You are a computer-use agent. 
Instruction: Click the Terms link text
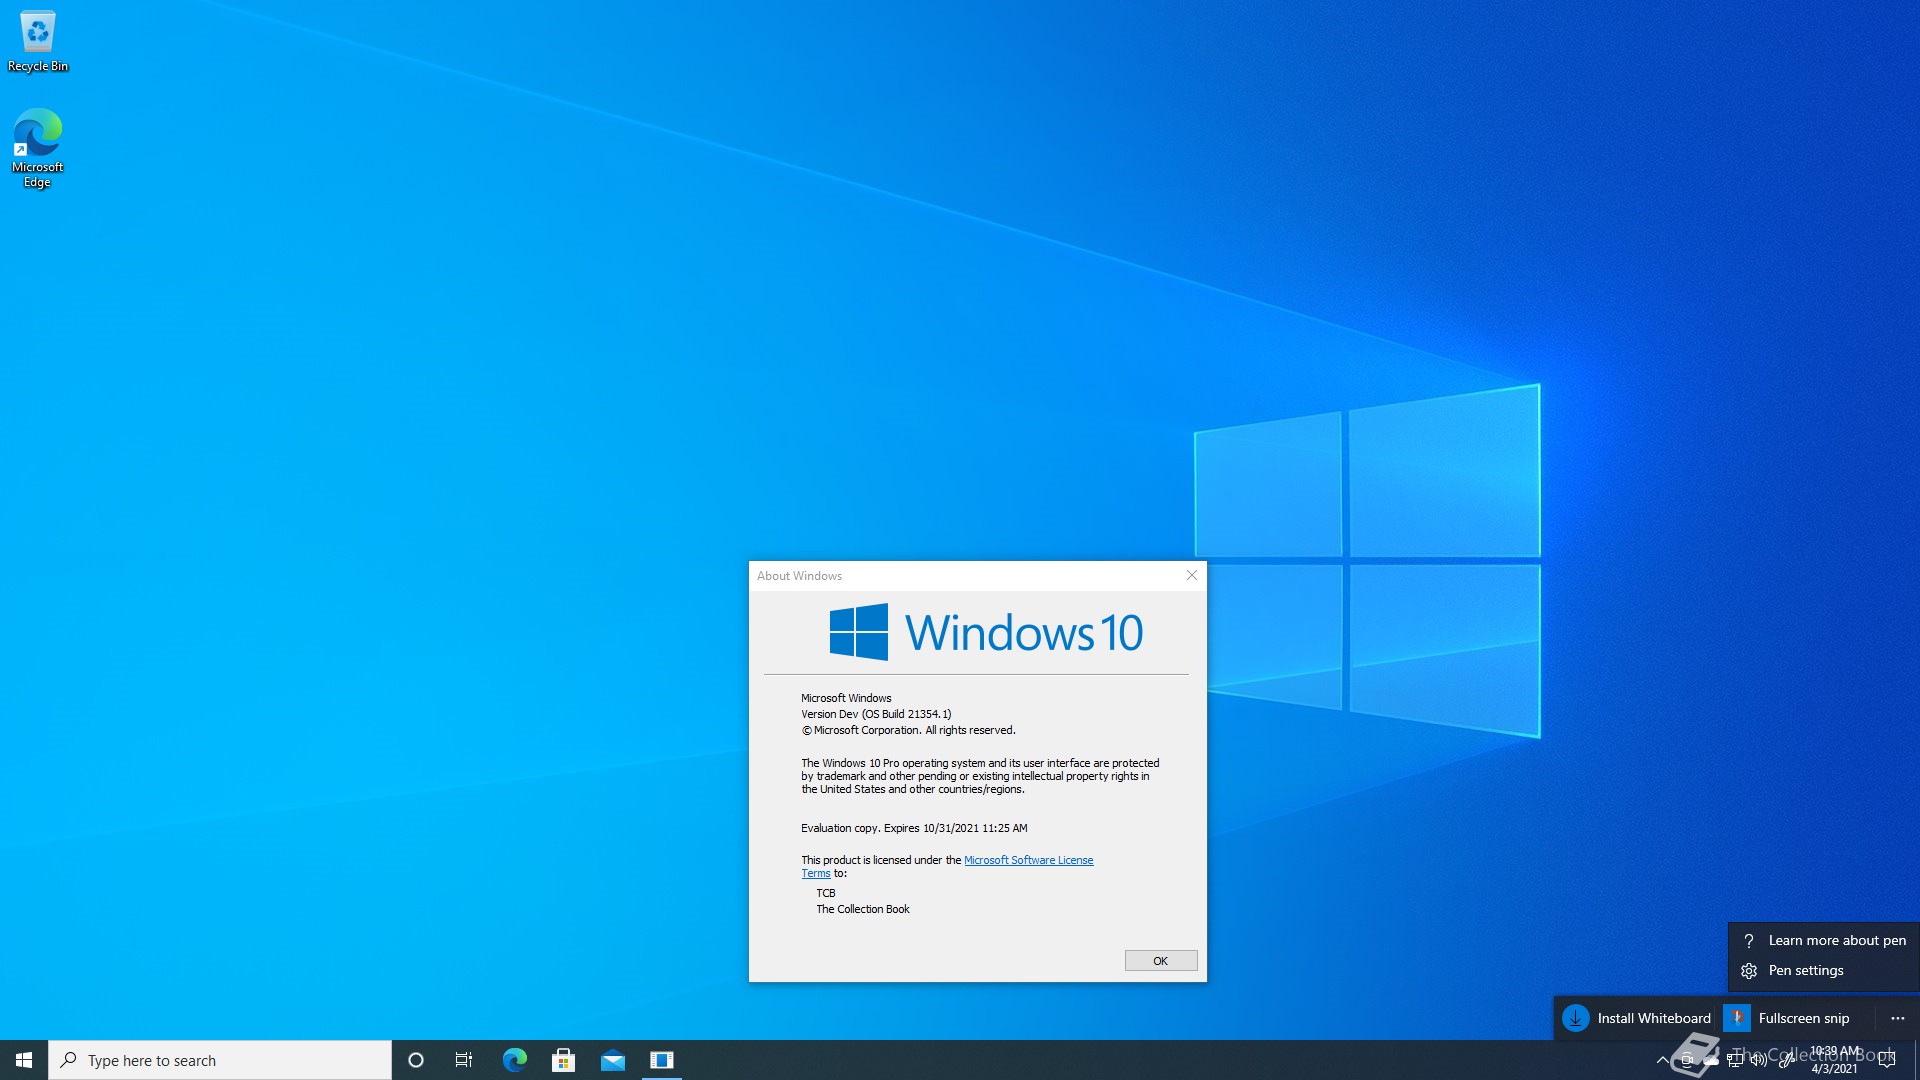tap(815, 874)
